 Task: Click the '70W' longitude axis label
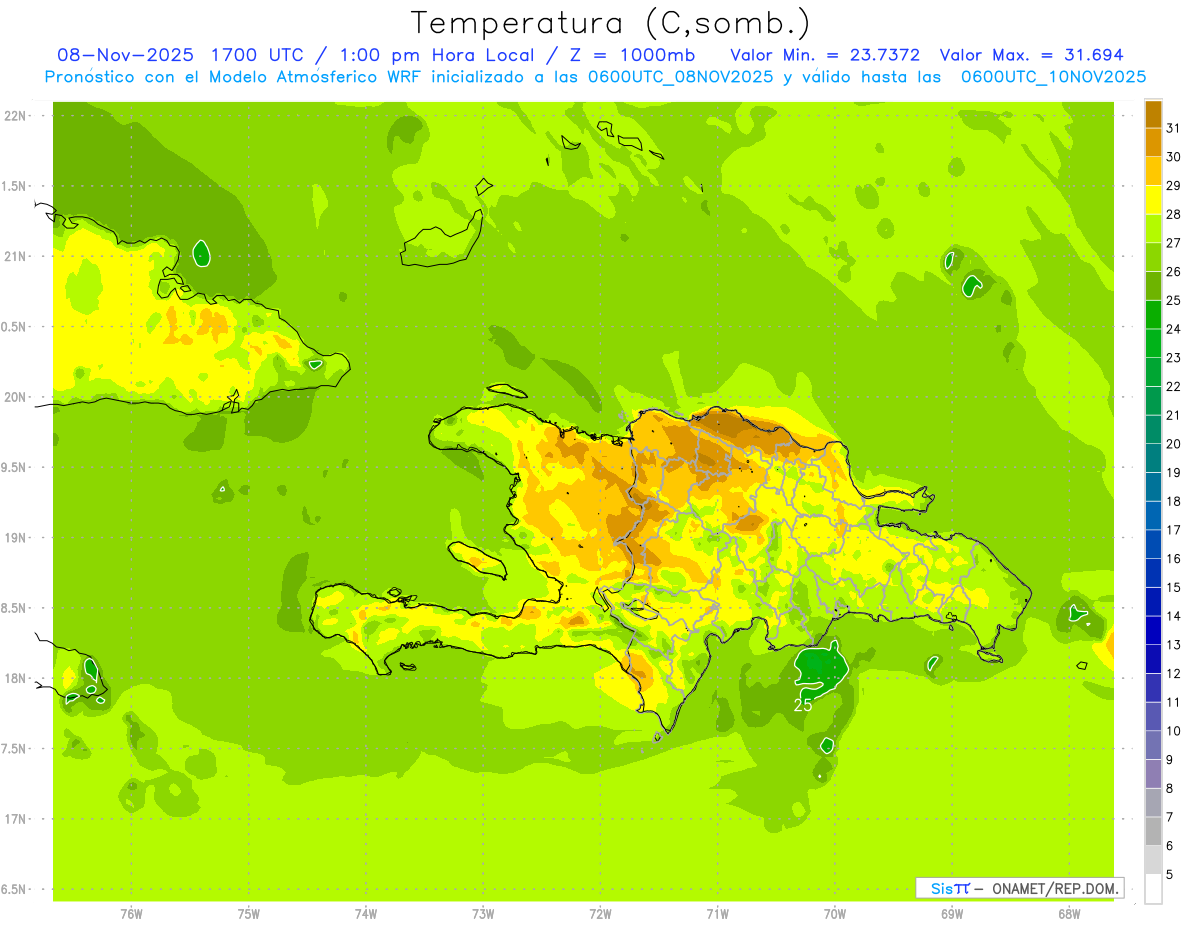pyautogui.click(x=834, y=914)
